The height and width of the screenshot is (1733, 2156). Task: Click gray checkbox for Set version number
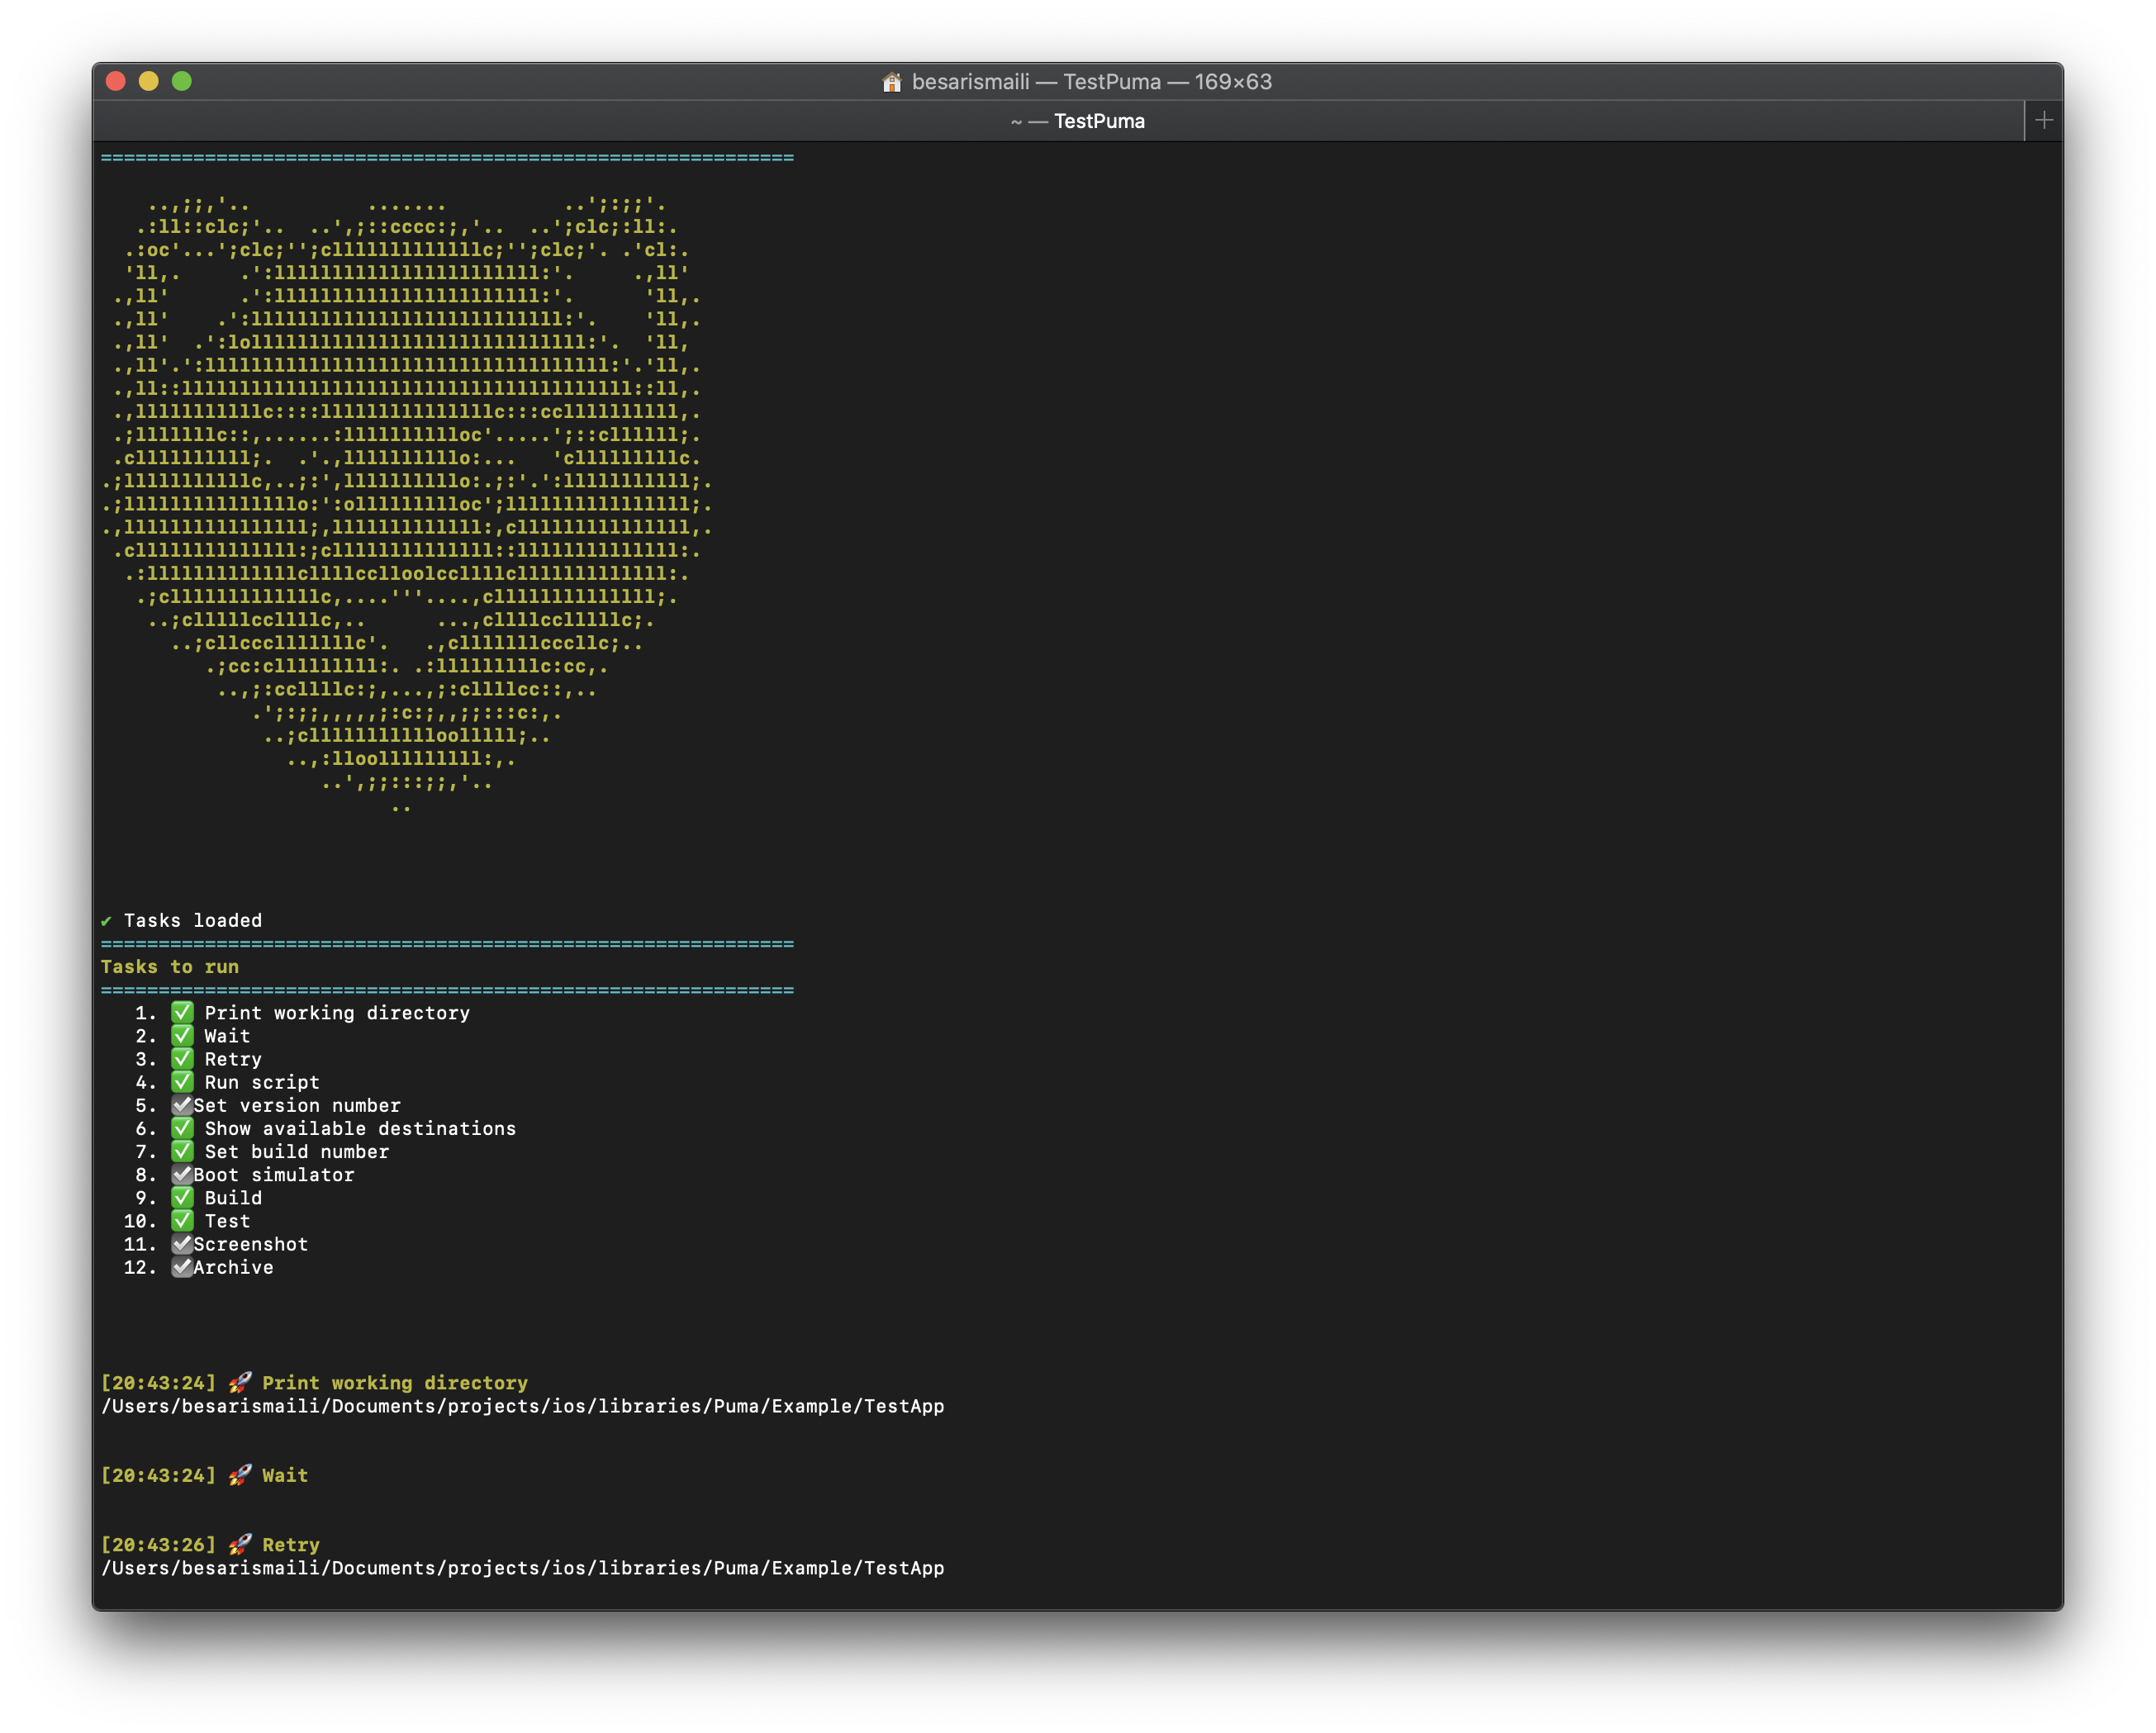[x=181, y=1105]
